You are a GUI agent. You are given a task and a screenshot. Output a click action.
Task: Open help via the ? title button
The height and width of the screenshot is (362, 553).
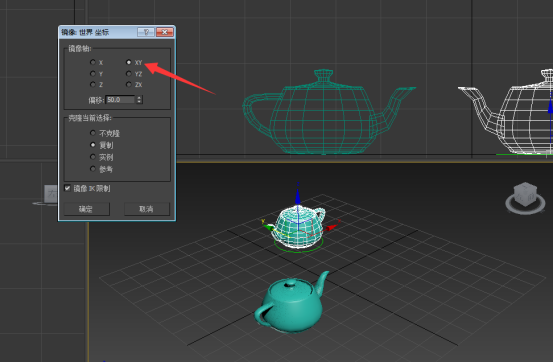146,32
